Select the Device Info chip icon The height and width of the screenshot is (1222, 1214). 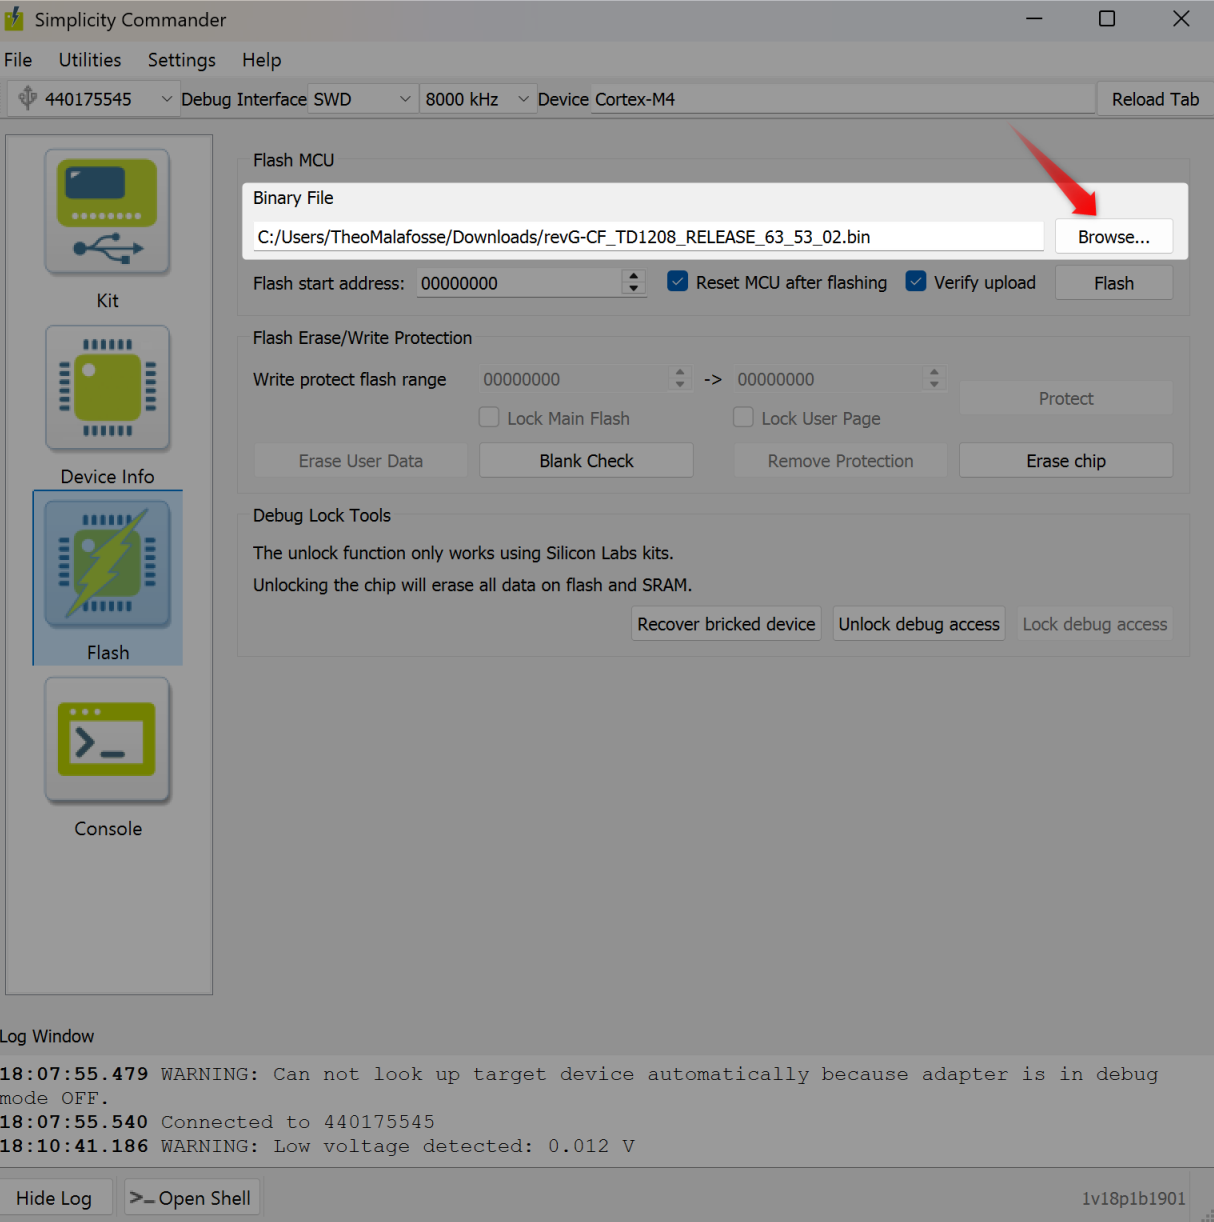[x=107, y=388]
